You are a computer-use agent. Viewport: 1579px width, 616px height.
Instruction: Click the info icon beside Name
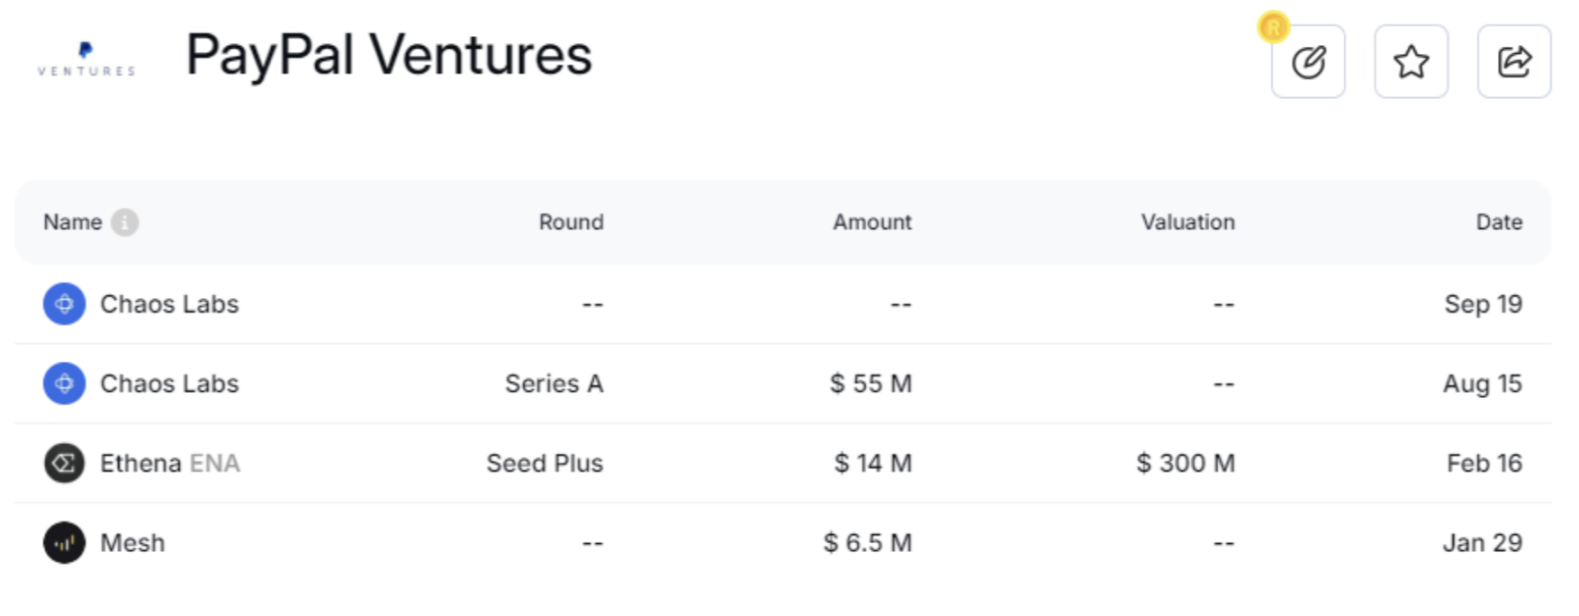(125, 222)
